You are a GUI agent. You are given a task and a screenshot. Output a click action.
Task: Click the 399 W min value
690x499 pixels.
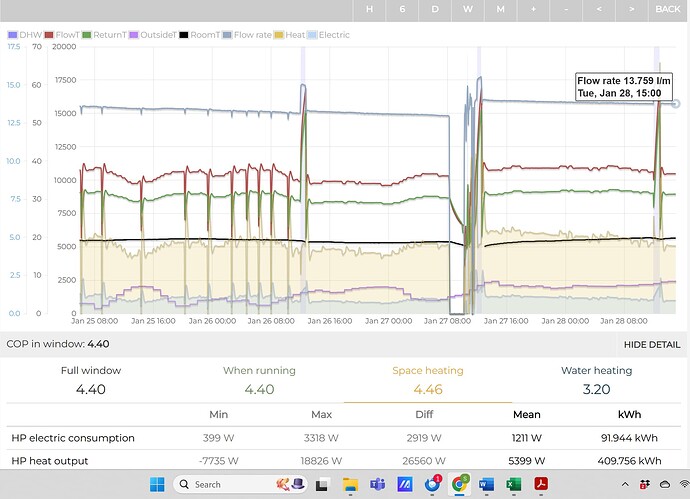point(219,438)
